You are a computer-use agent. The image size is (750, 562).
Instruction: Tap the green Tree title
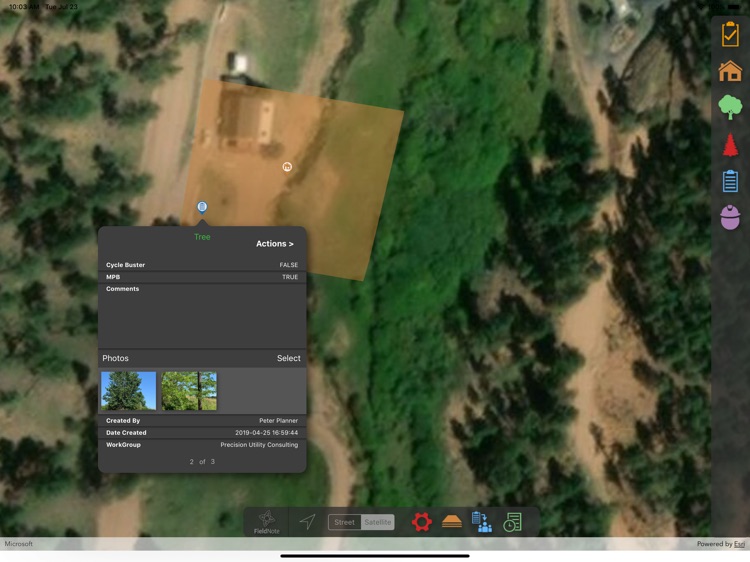tap(202, 237)
